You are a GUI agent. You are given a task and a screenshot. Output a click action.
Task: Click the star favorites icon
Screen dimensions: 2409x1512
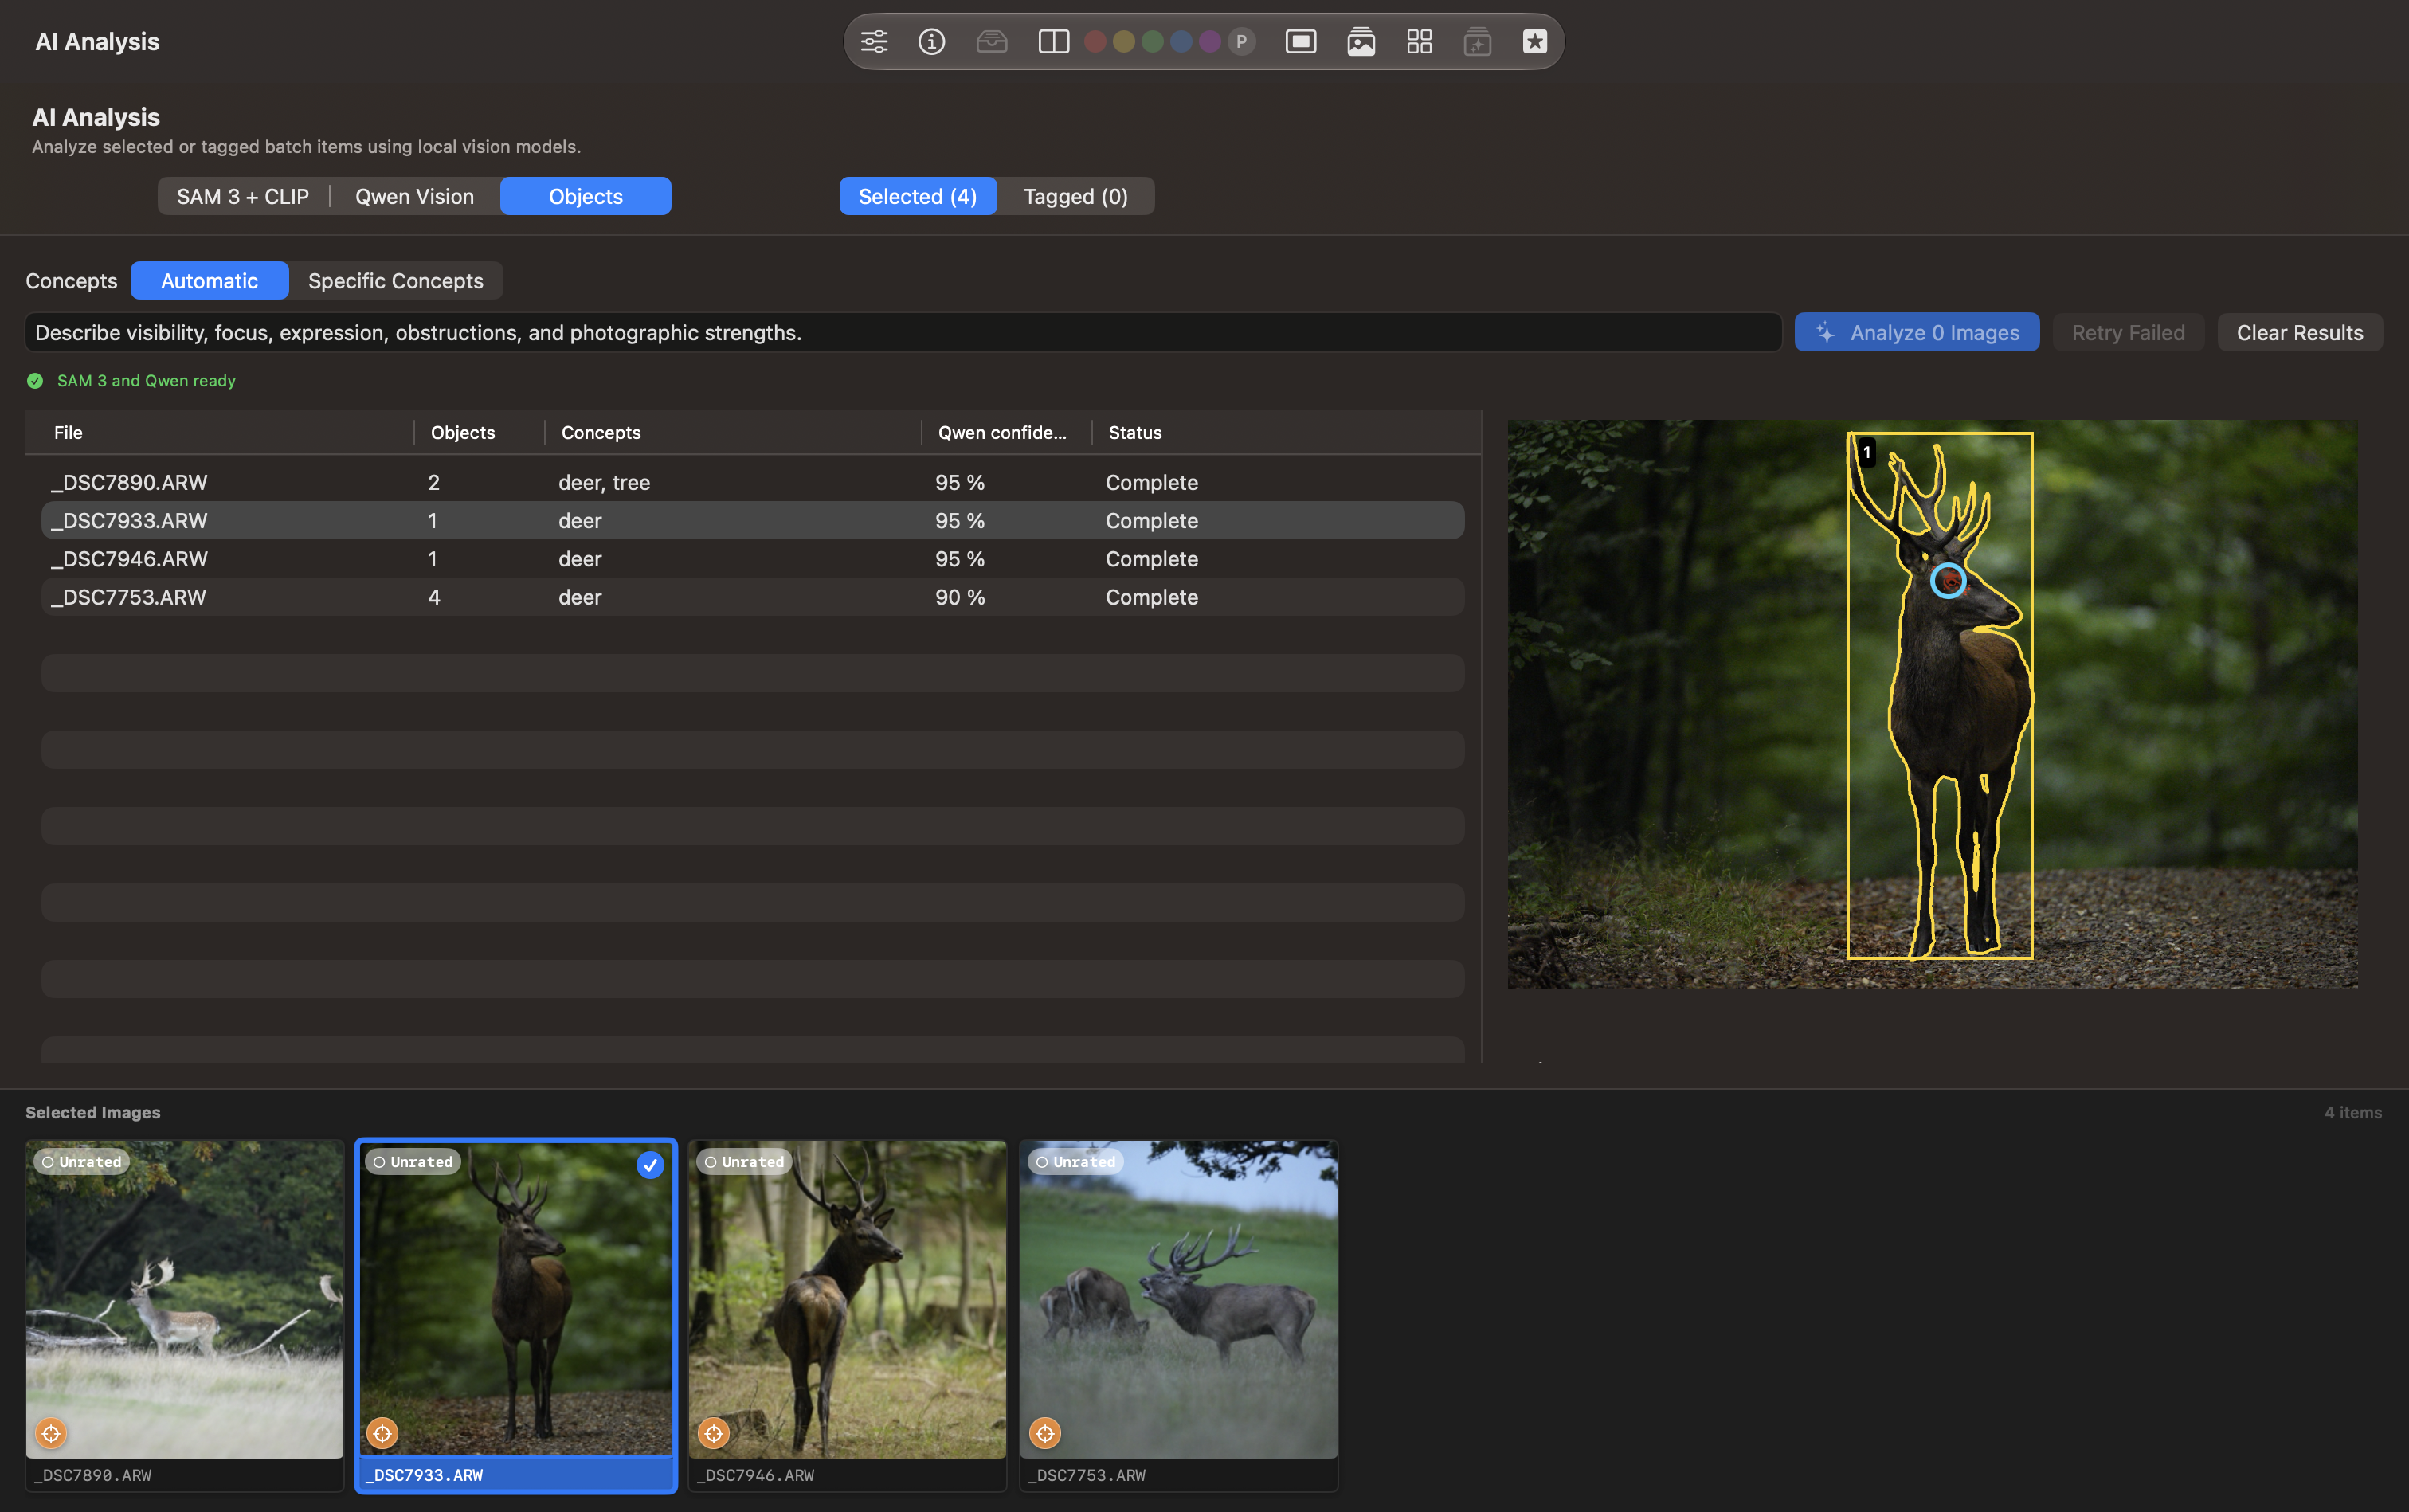(x=1535, y=41)
